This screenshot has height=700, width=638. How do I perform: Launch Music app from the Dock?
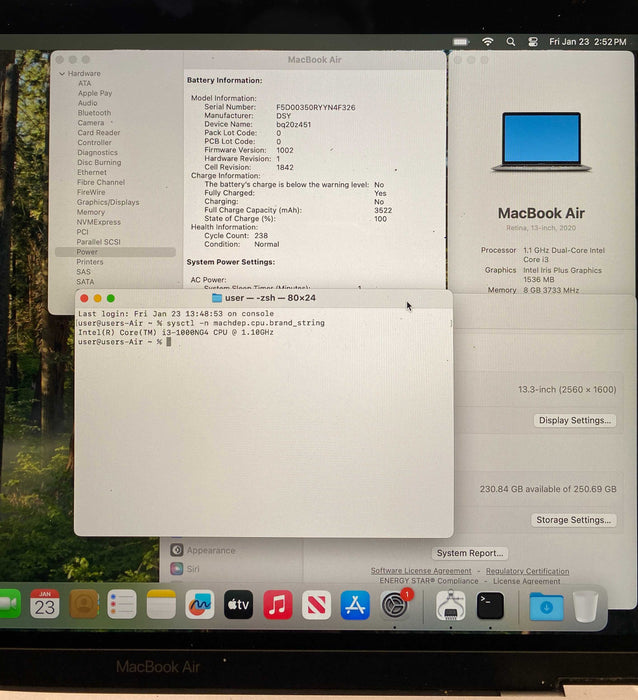[278, 605]
